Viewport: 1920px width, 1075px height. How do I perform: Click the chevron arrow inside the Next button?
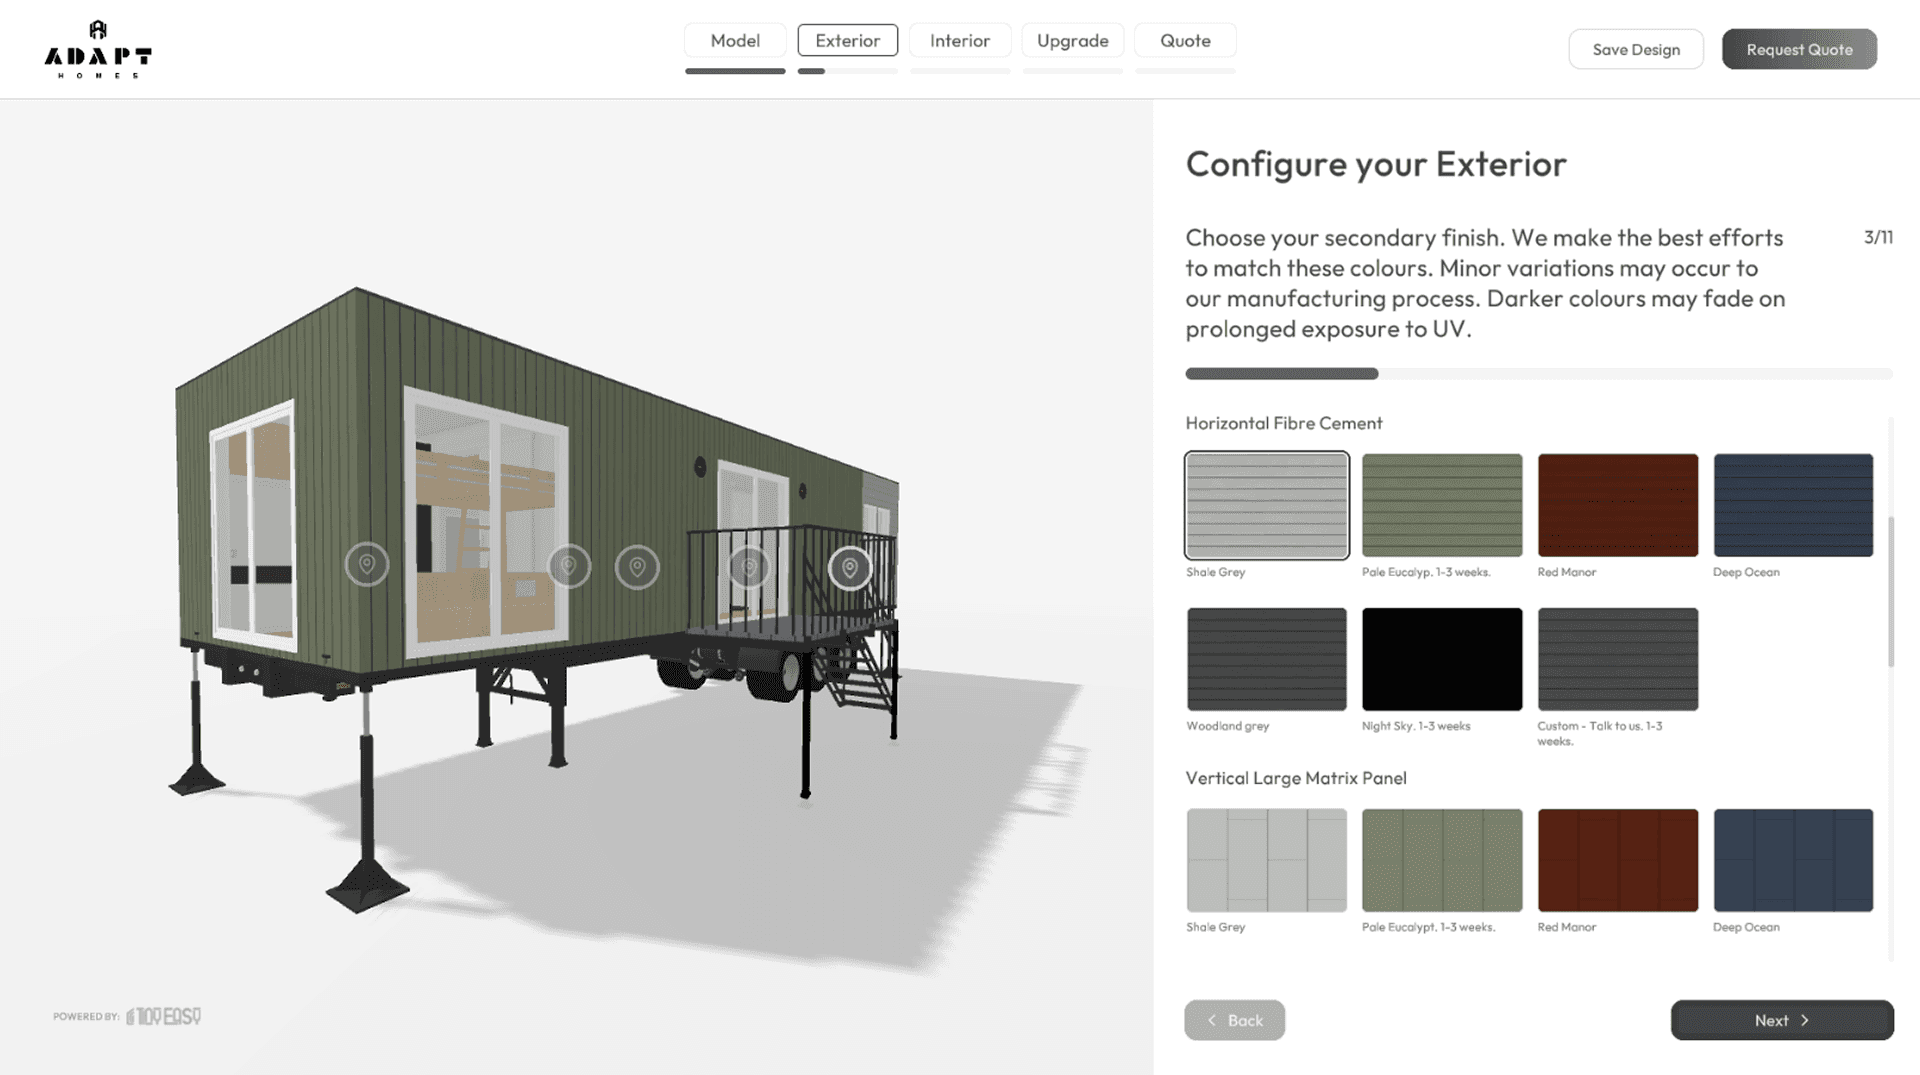coord(1805,1020)
